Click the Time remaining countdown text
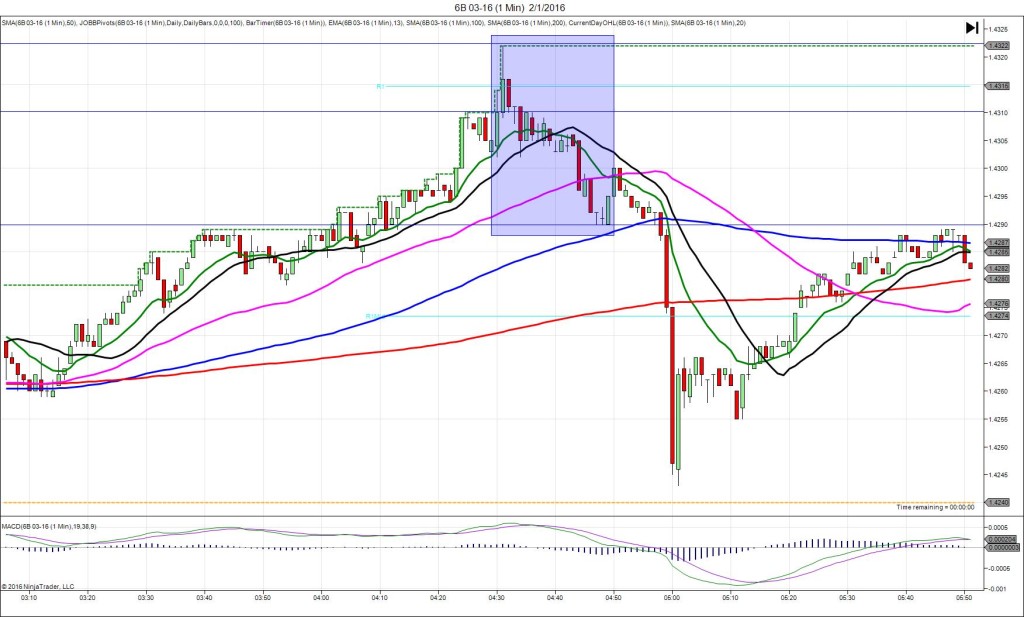The image size is (1024, 617). click(935, 508)
